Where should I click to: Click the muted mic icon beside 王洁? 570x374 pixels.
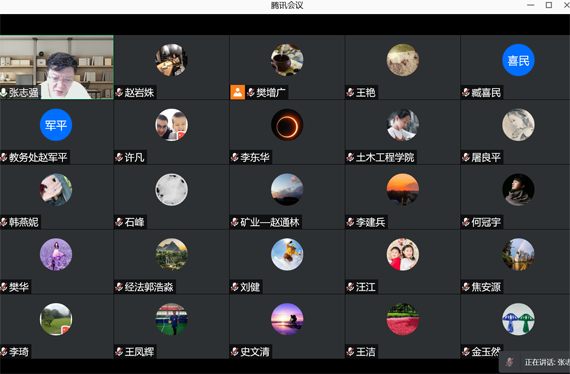click(x=350, y=352)
